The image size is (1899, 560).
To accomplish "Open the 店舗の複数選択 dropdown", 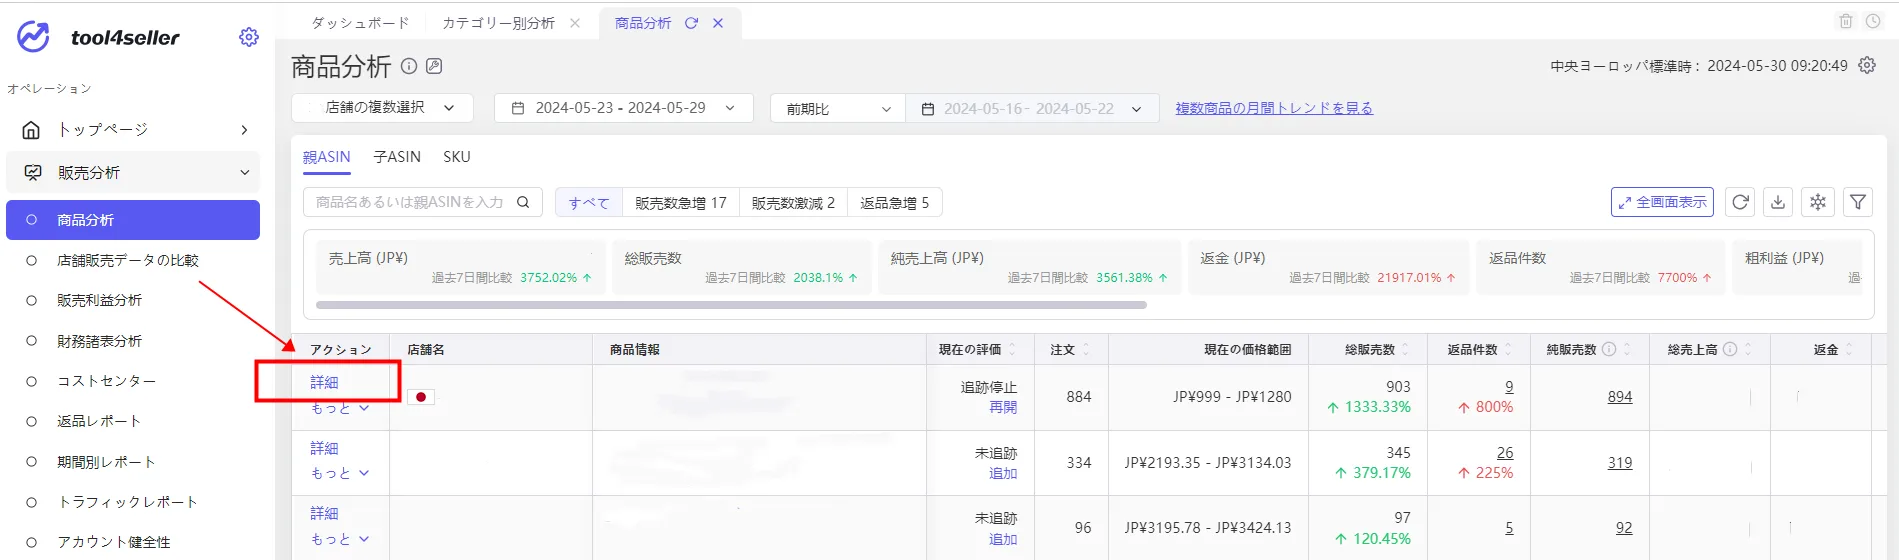I will (x=382, y=108).
